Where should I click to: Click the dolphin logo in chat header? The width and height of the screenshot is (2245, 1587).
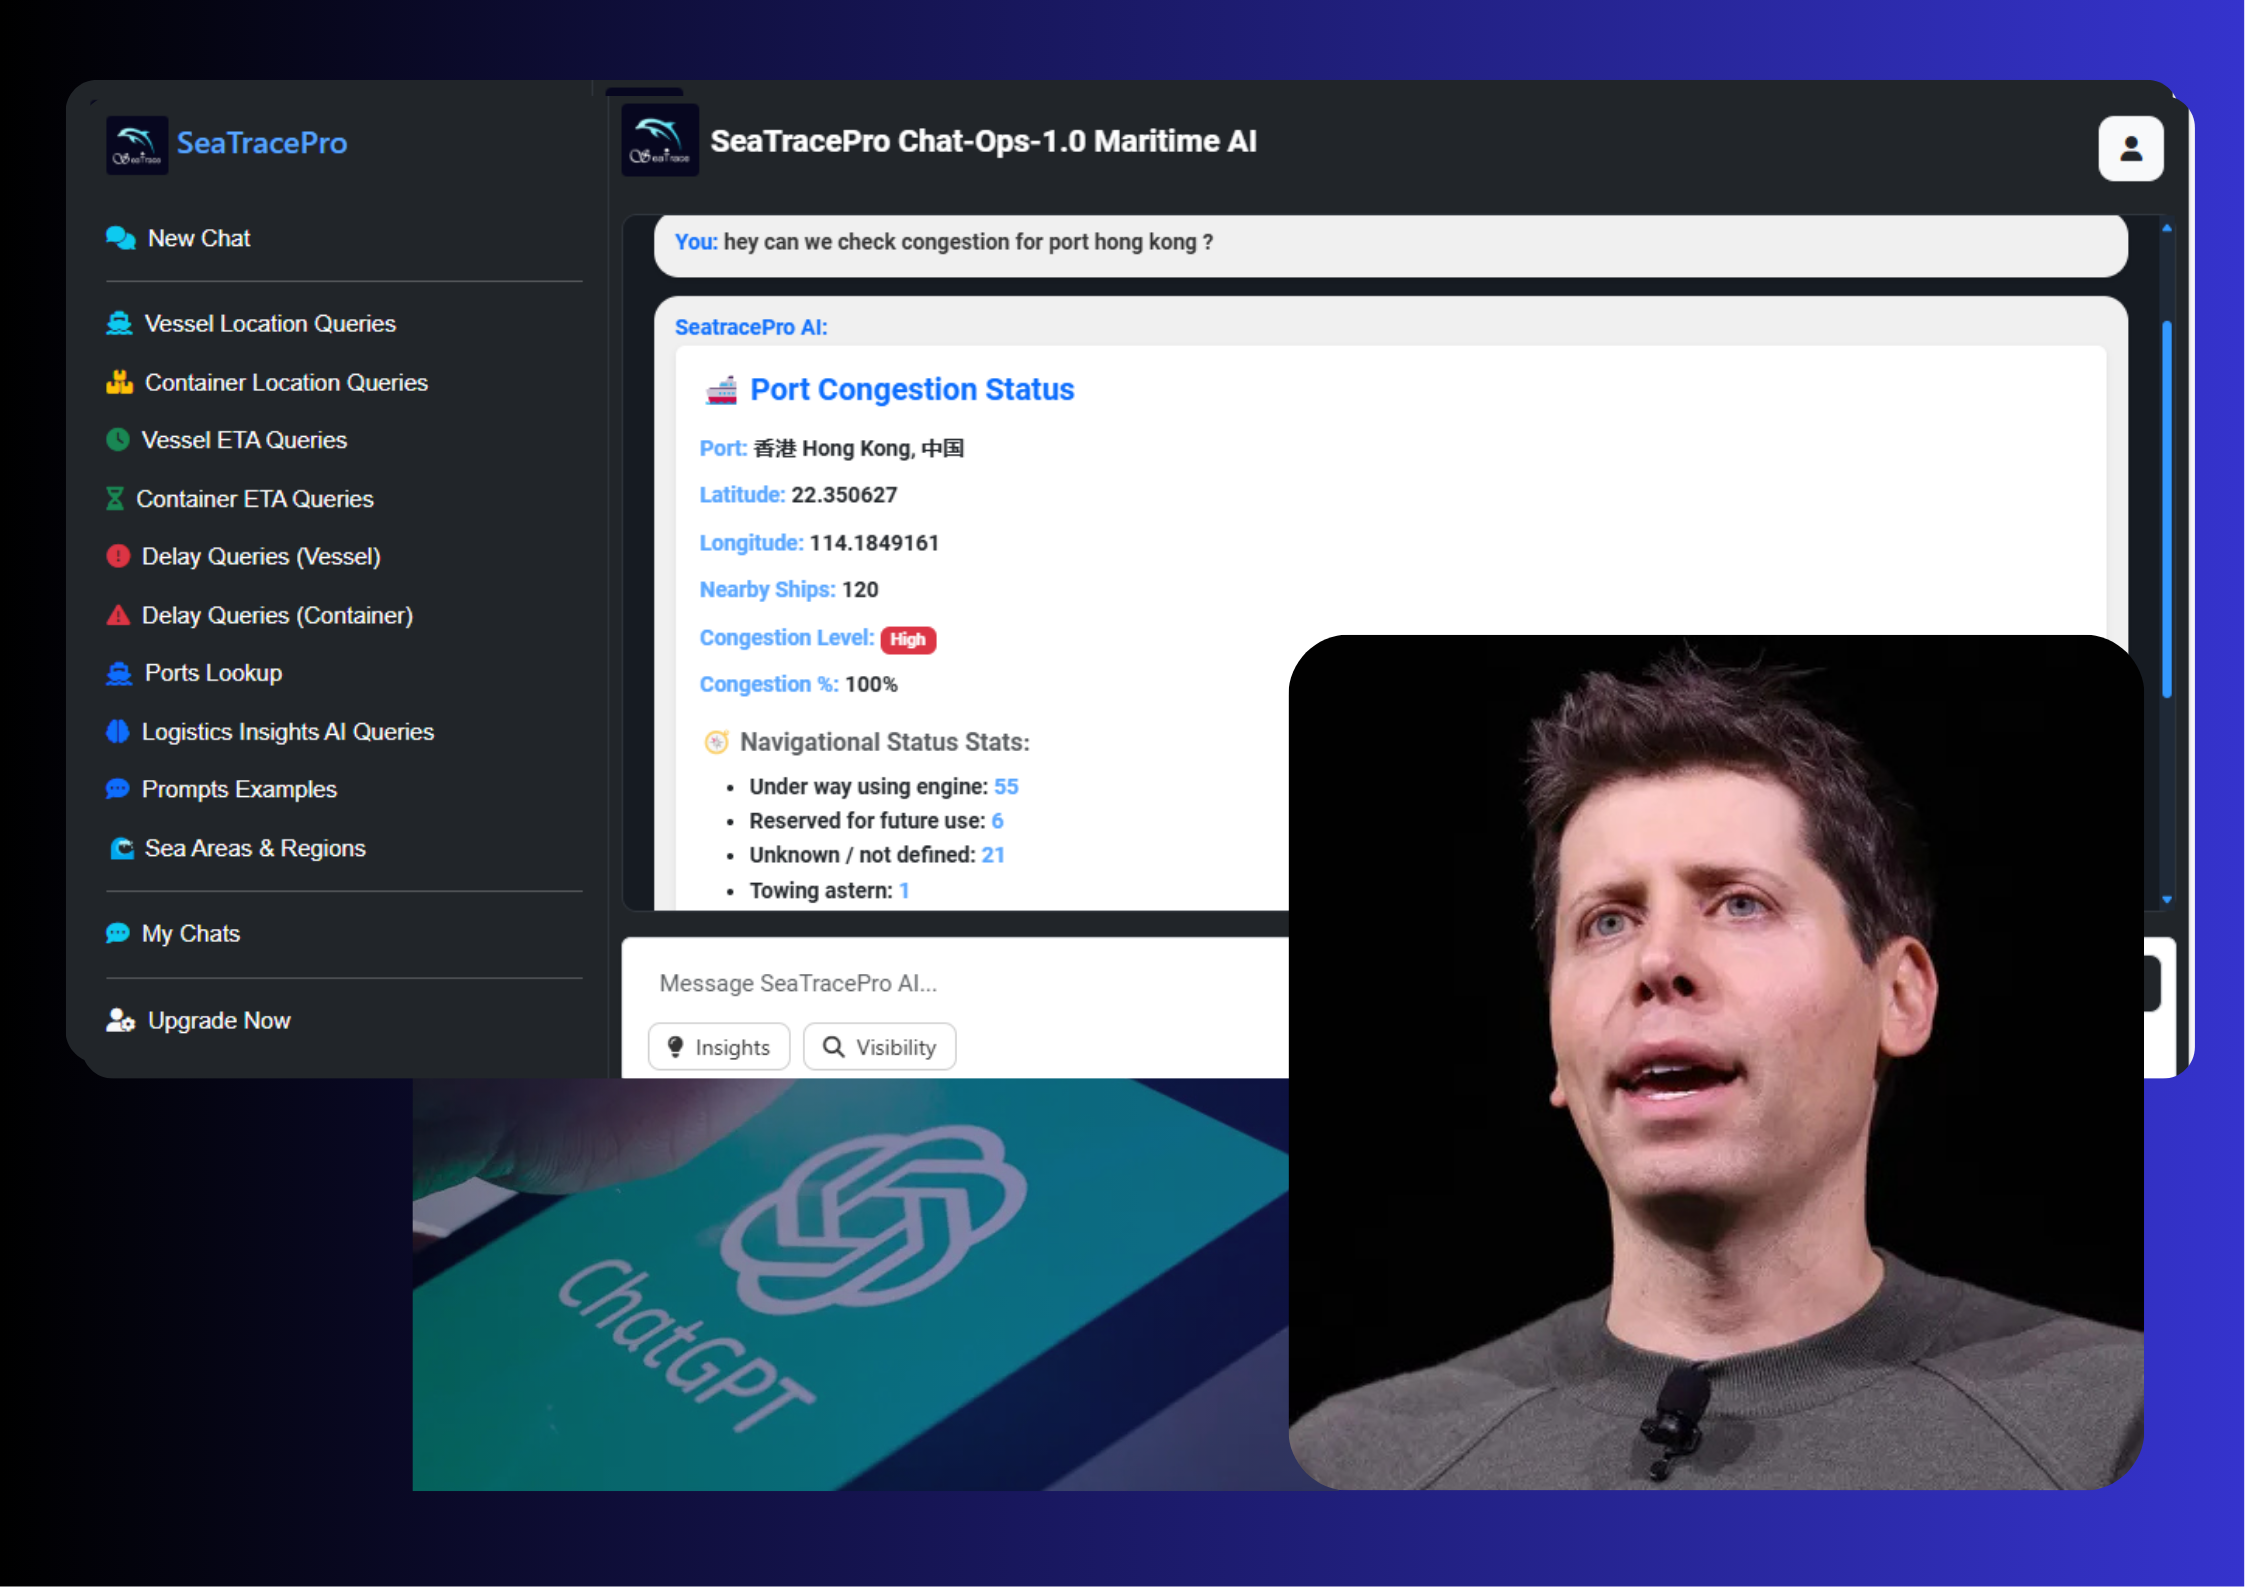tap(660, 141)
